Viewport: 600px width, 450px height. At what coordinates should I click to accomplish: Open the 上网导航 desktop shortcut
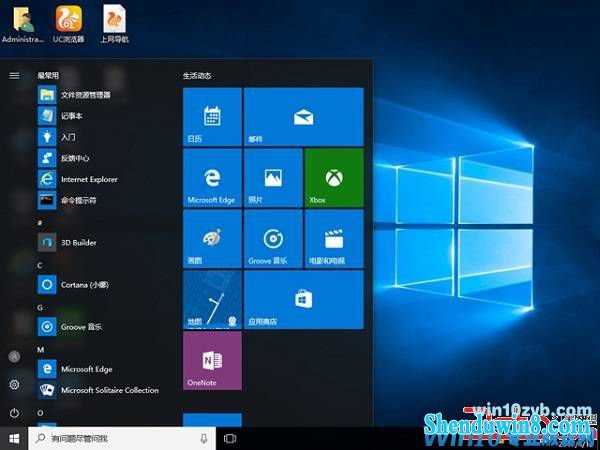114,23
